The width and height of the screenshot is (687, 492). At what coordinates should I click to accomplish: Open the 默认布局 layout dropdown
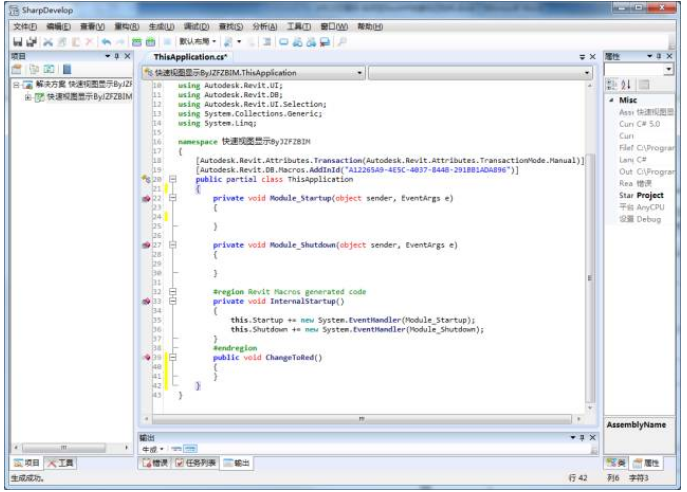point(198,42)
